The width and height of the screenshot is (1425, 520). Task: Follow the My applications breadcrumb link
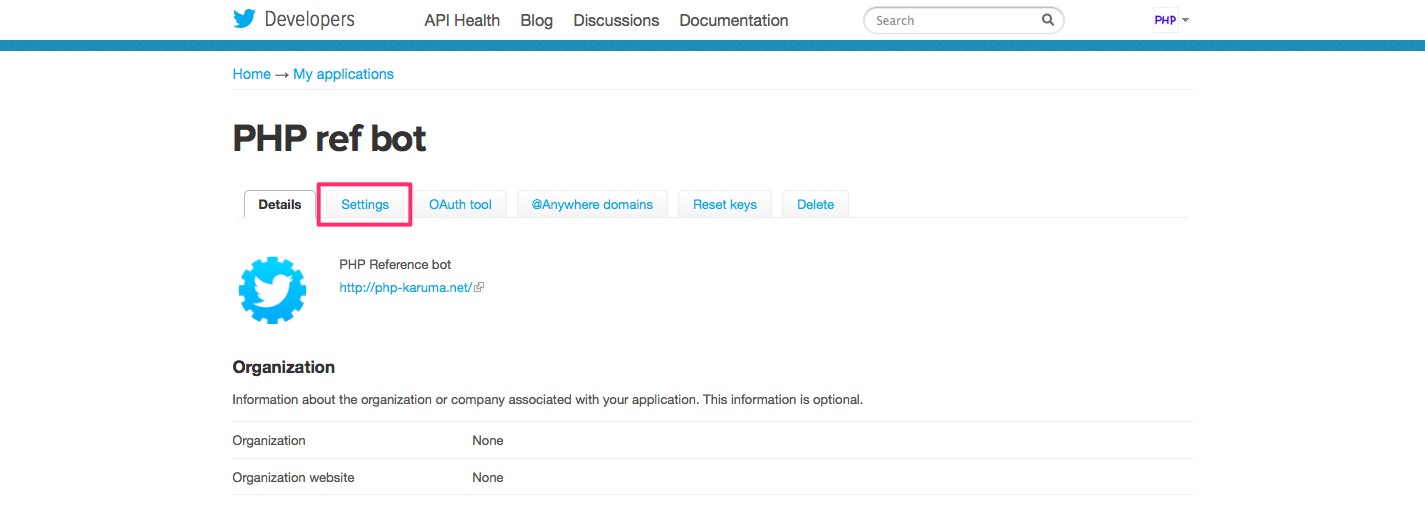pyautogui.click(x=343, y=74)
